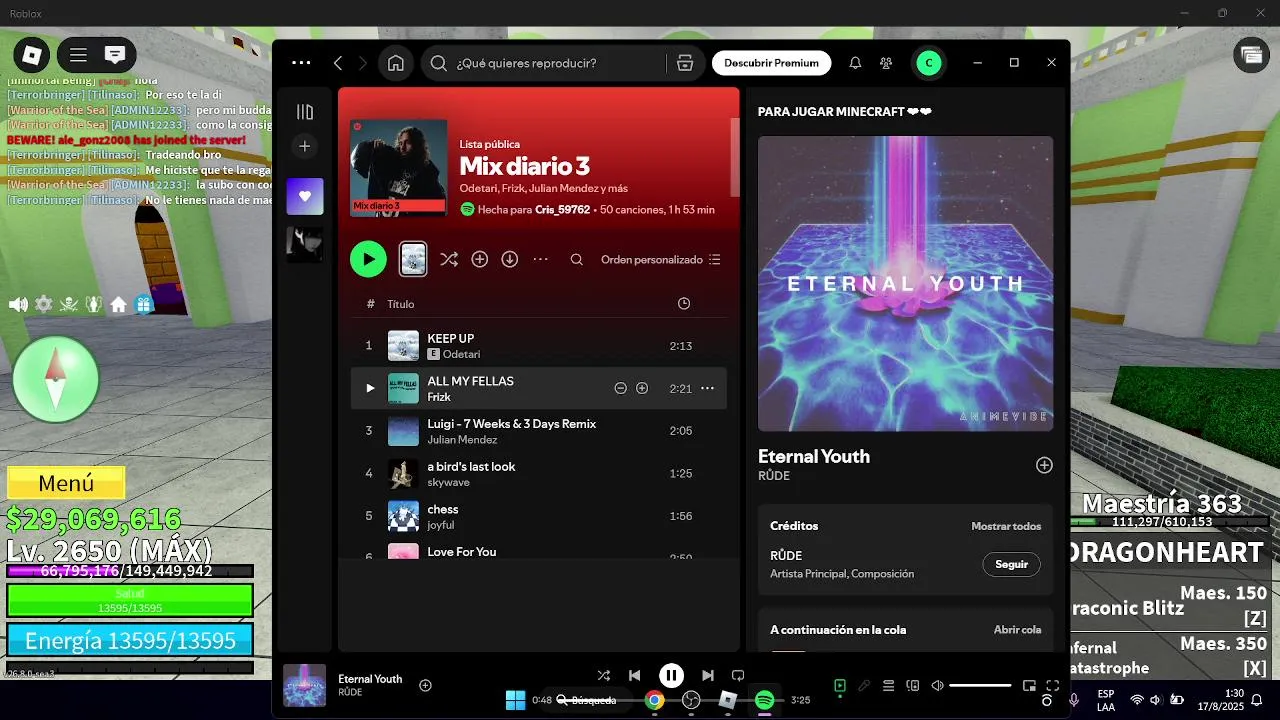Click the Título column header

coord(401,304)
